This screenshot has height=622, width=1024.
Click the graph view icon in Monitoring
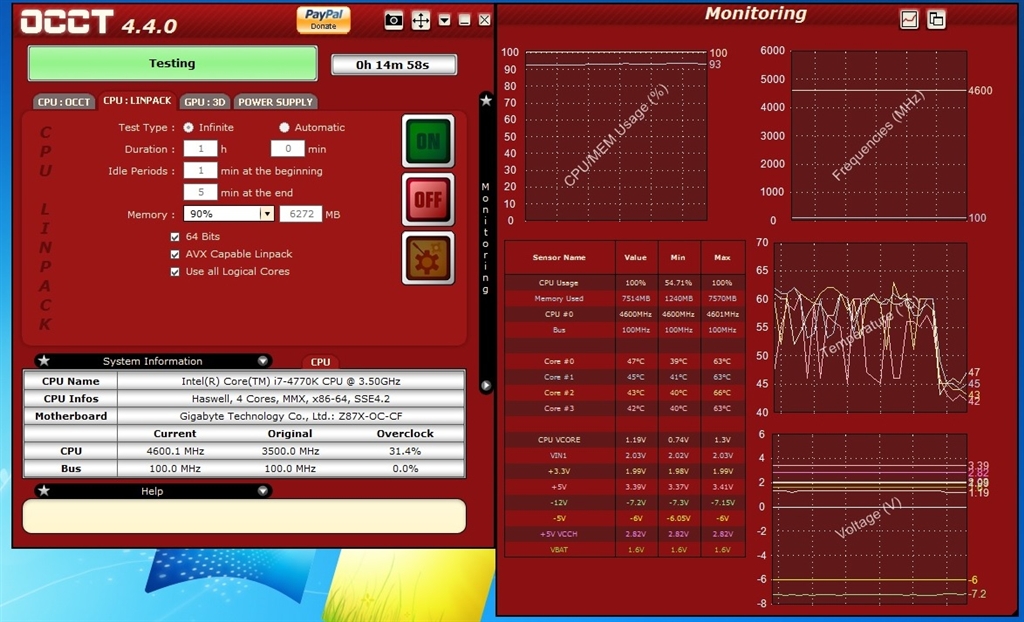909,20
